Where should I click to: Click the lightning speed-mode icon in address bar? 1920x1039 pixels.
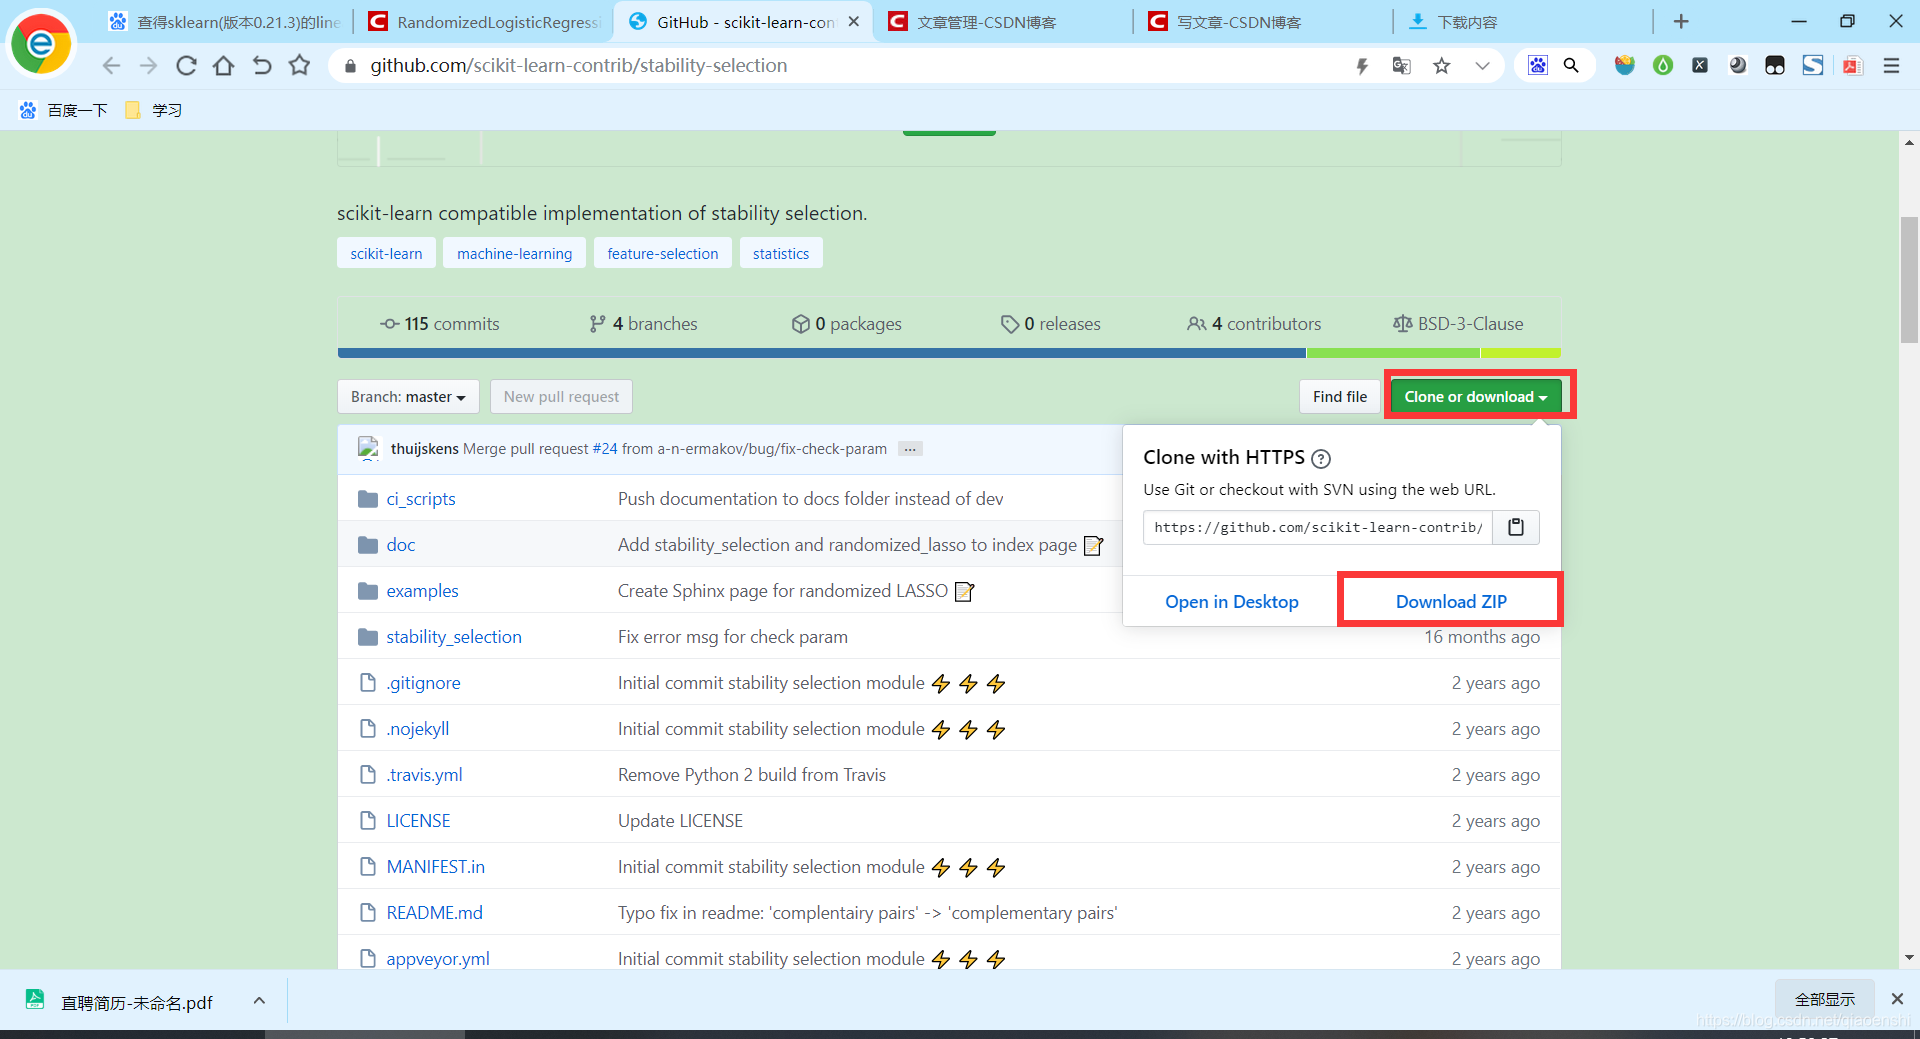1362,66
